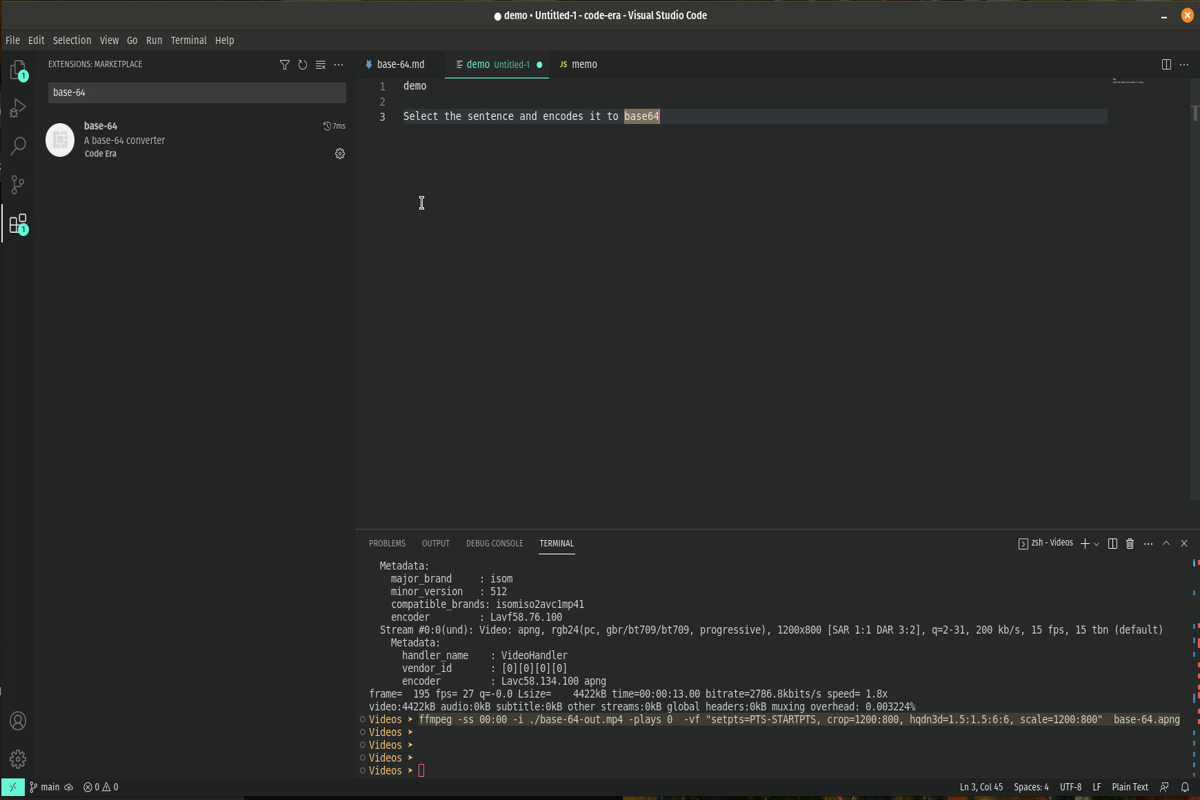Open the remote window indicator

12,787
